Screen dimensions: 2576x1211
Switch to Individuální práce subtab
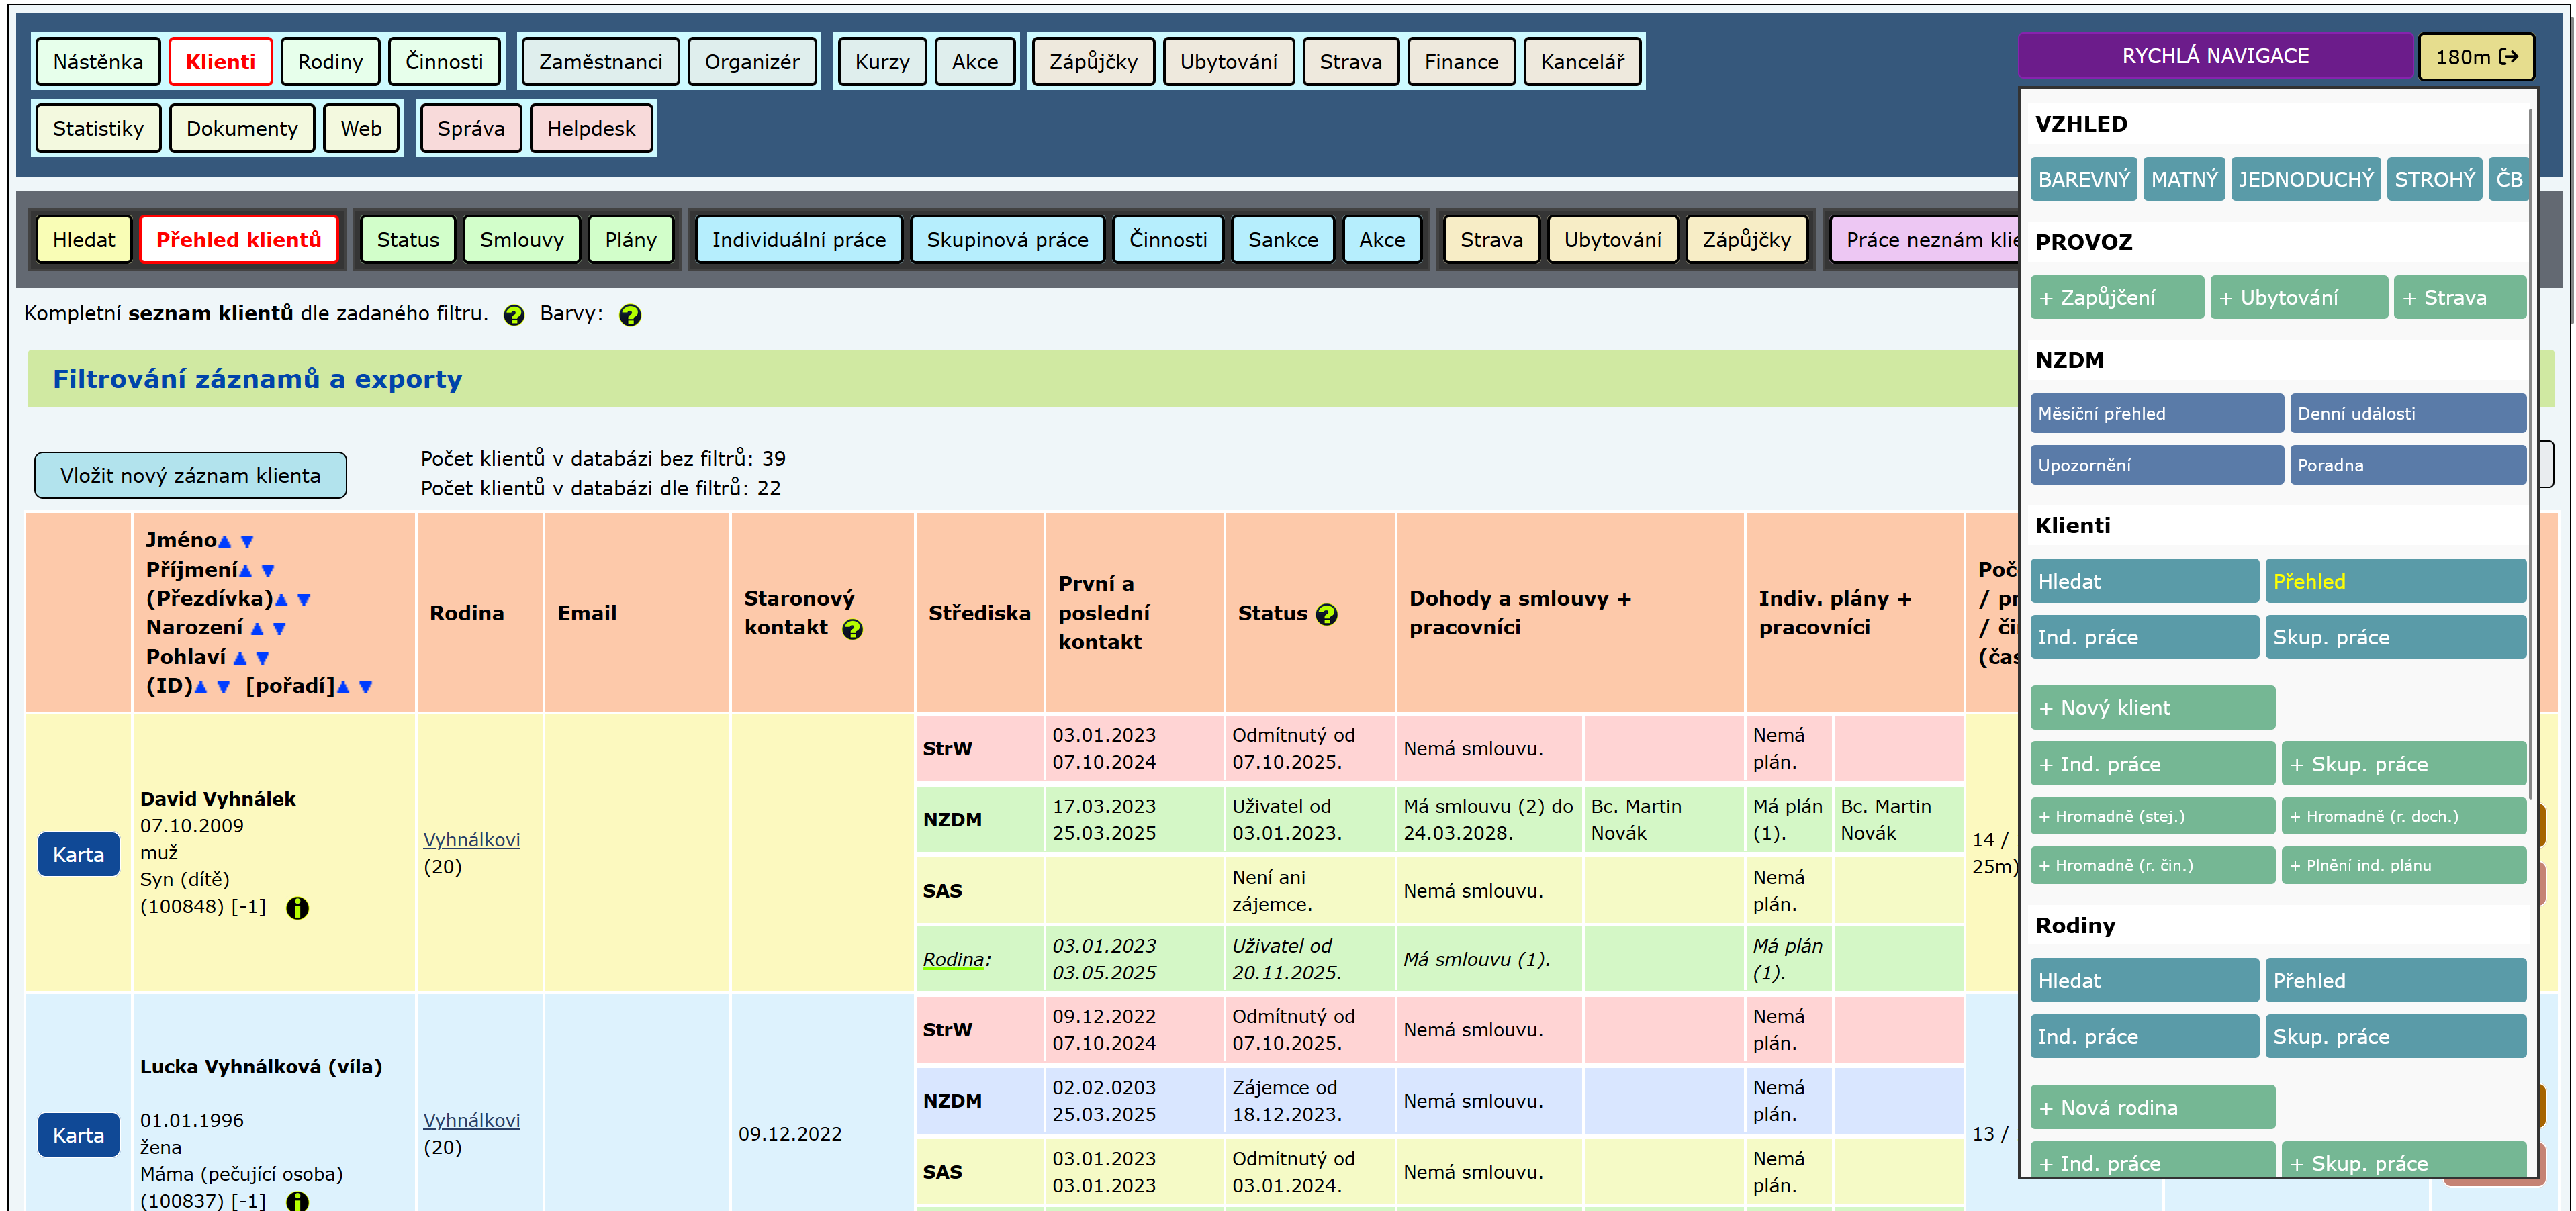click(x=798, y=240)
